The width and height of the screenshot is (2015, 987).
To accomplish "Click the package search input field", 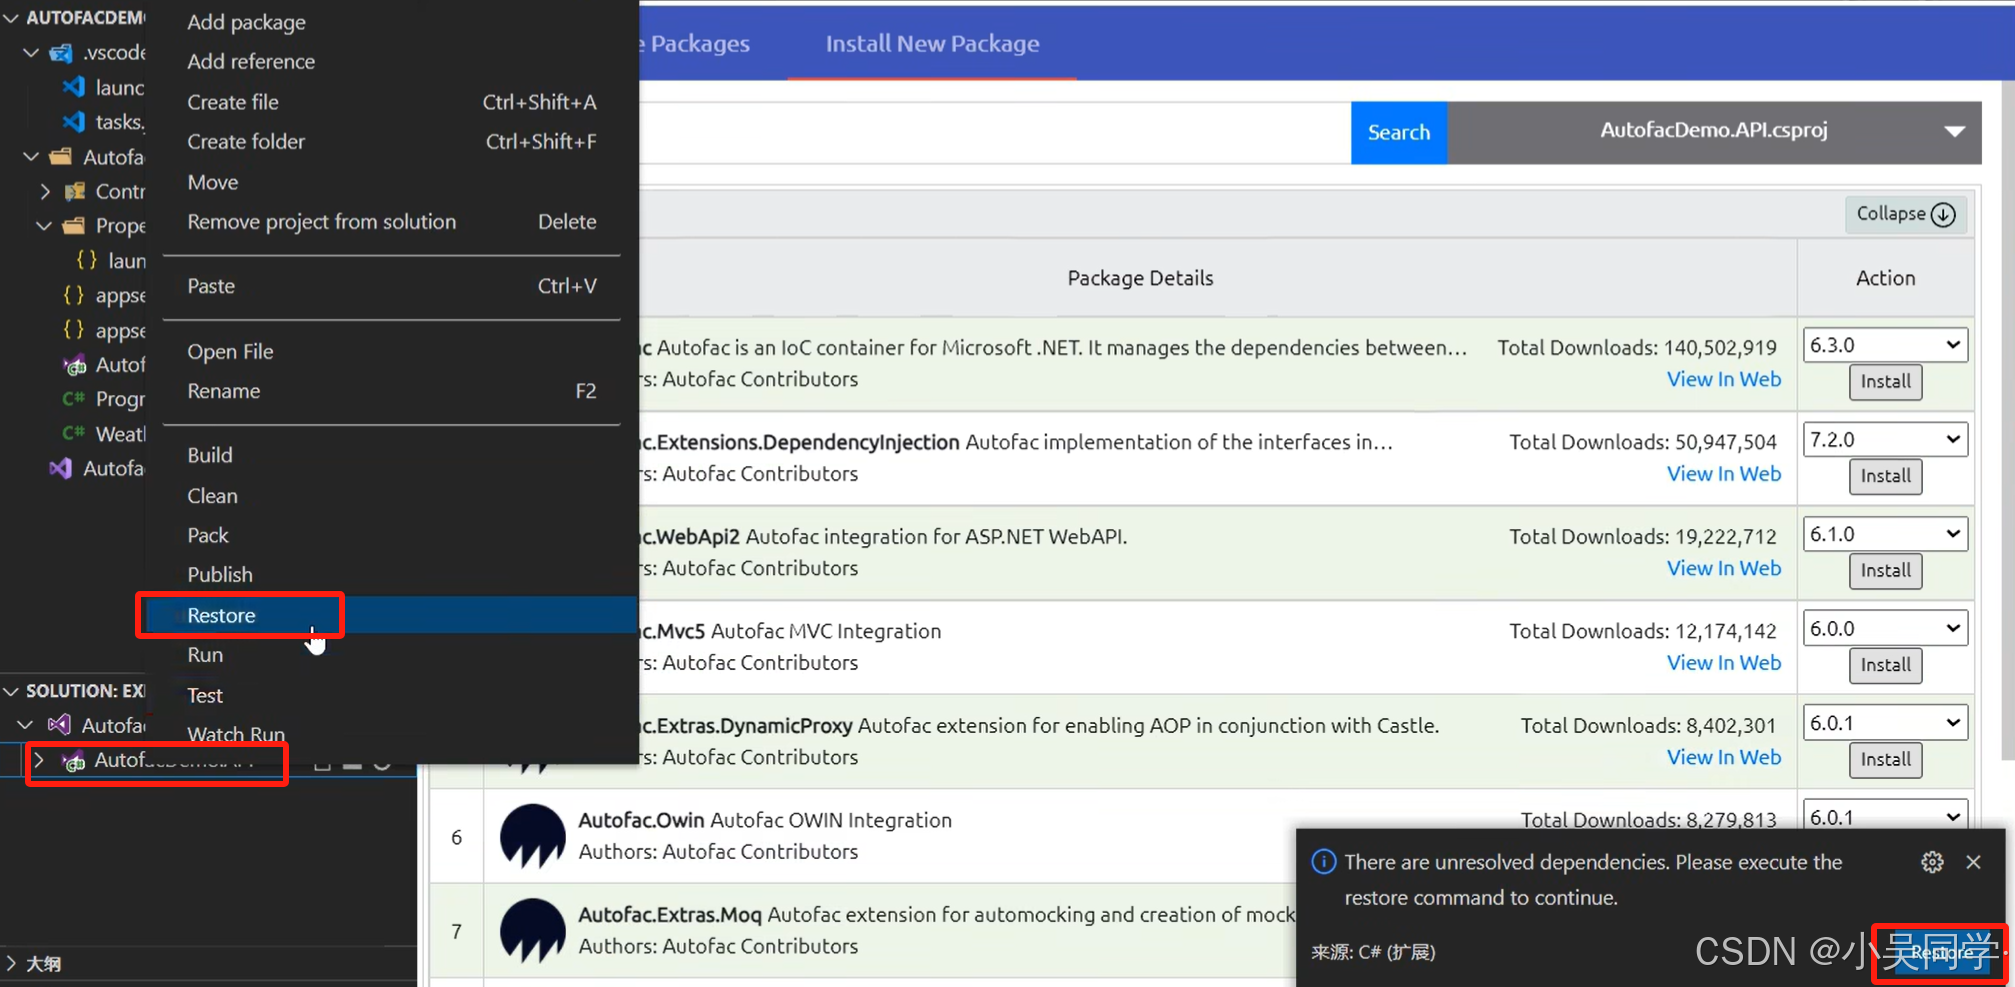I will coord(995,132).
